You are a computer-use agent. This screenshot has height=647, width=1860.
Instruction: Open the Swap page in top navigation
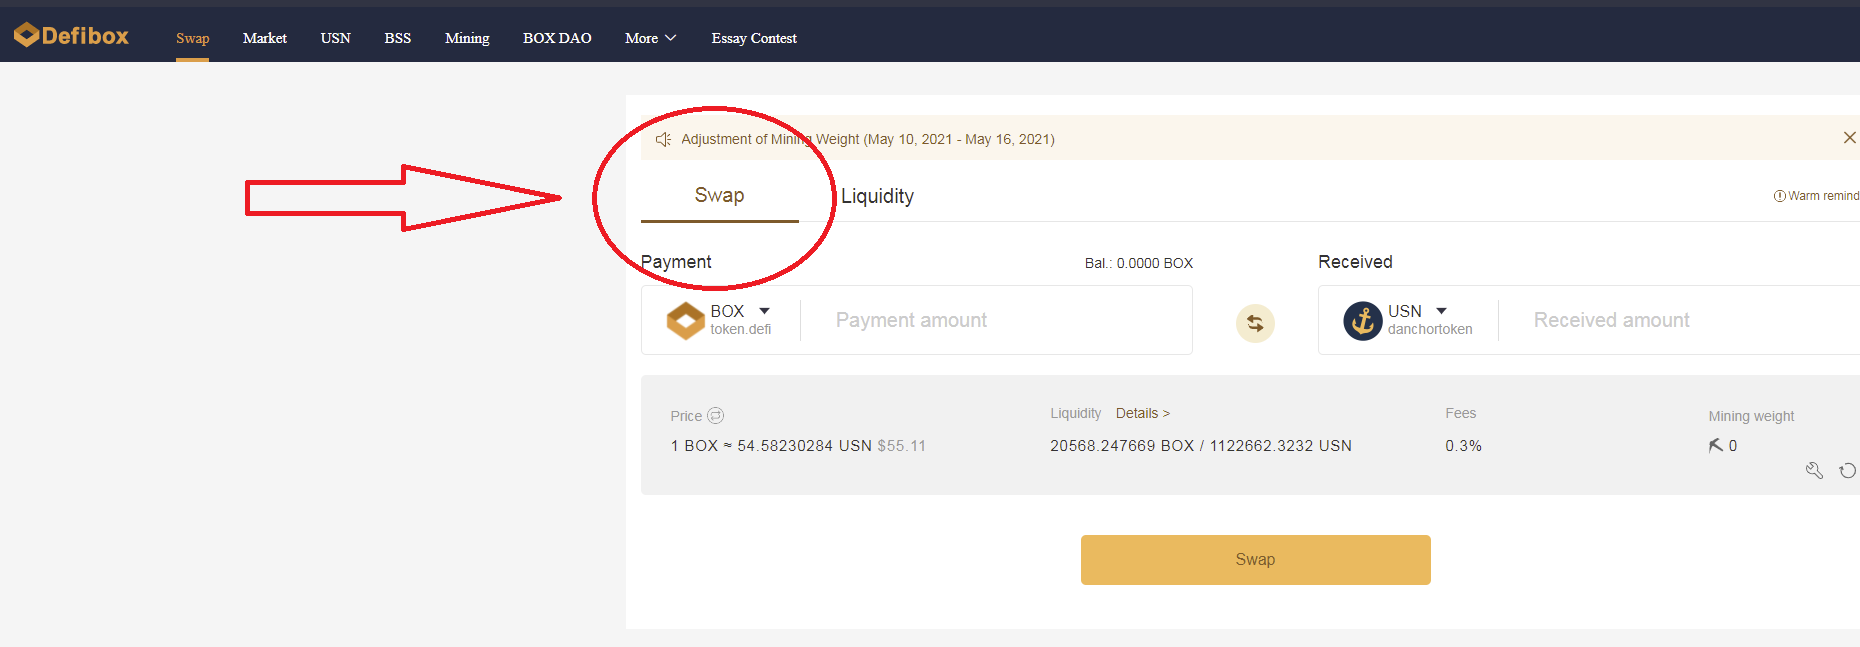pos(193,38)
